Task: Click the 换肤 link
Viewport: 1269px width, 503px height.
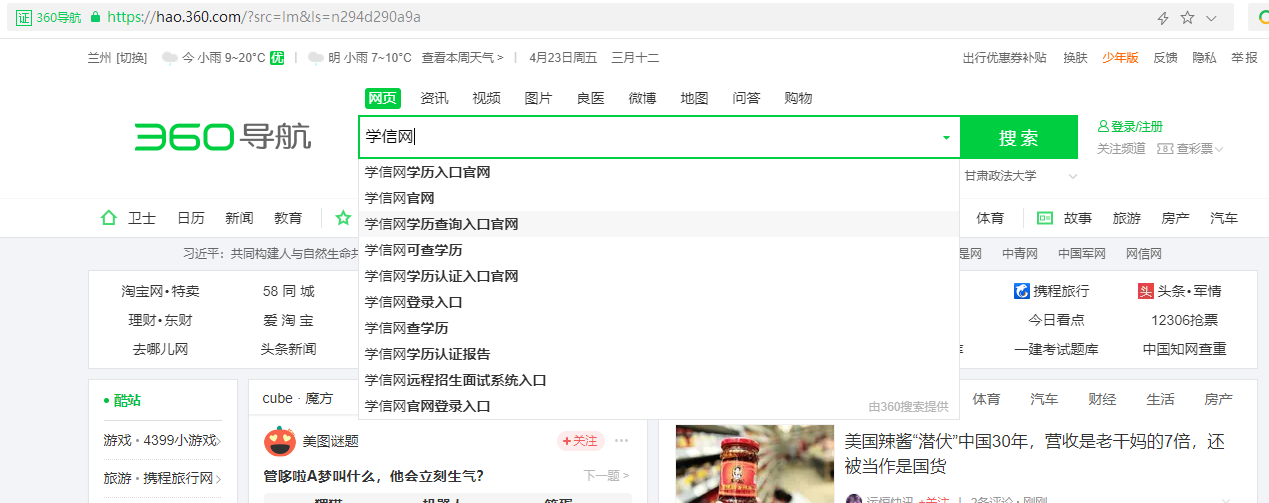Action: [1075, 58]
